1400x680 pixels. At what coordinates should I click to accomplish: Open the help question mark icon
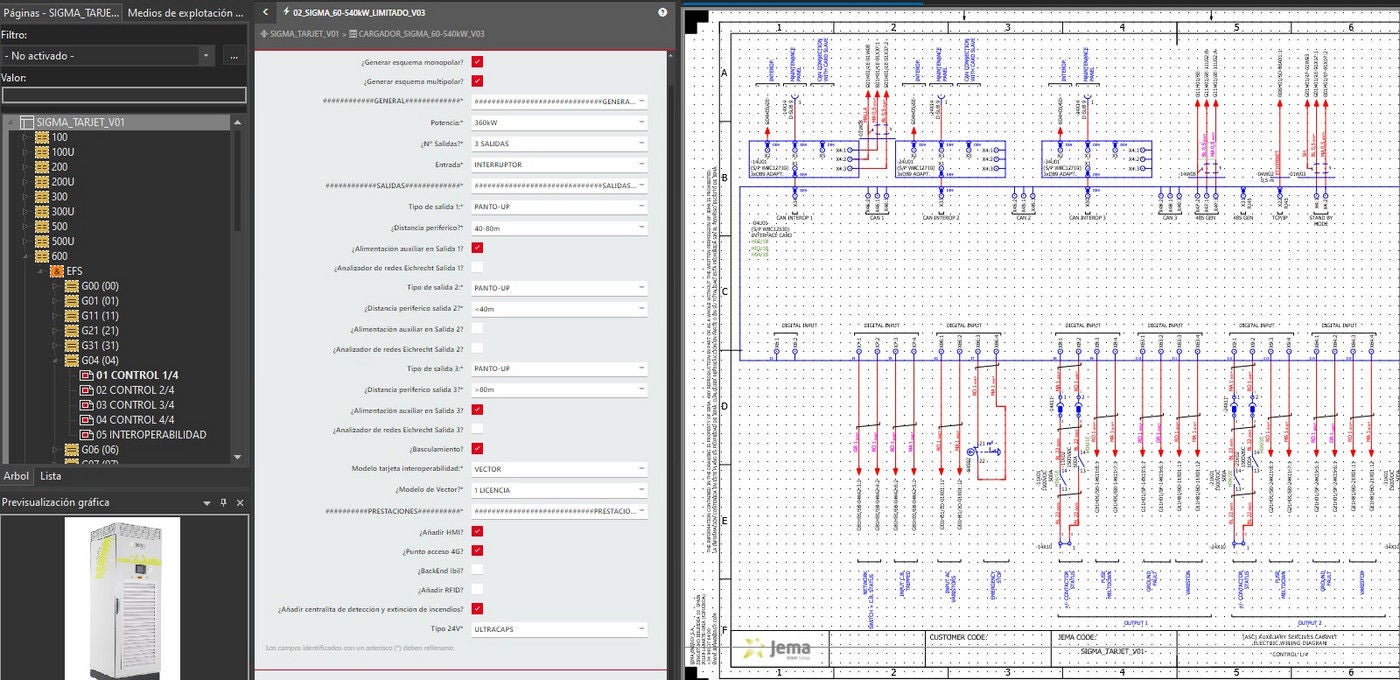(x=662, y=13)
